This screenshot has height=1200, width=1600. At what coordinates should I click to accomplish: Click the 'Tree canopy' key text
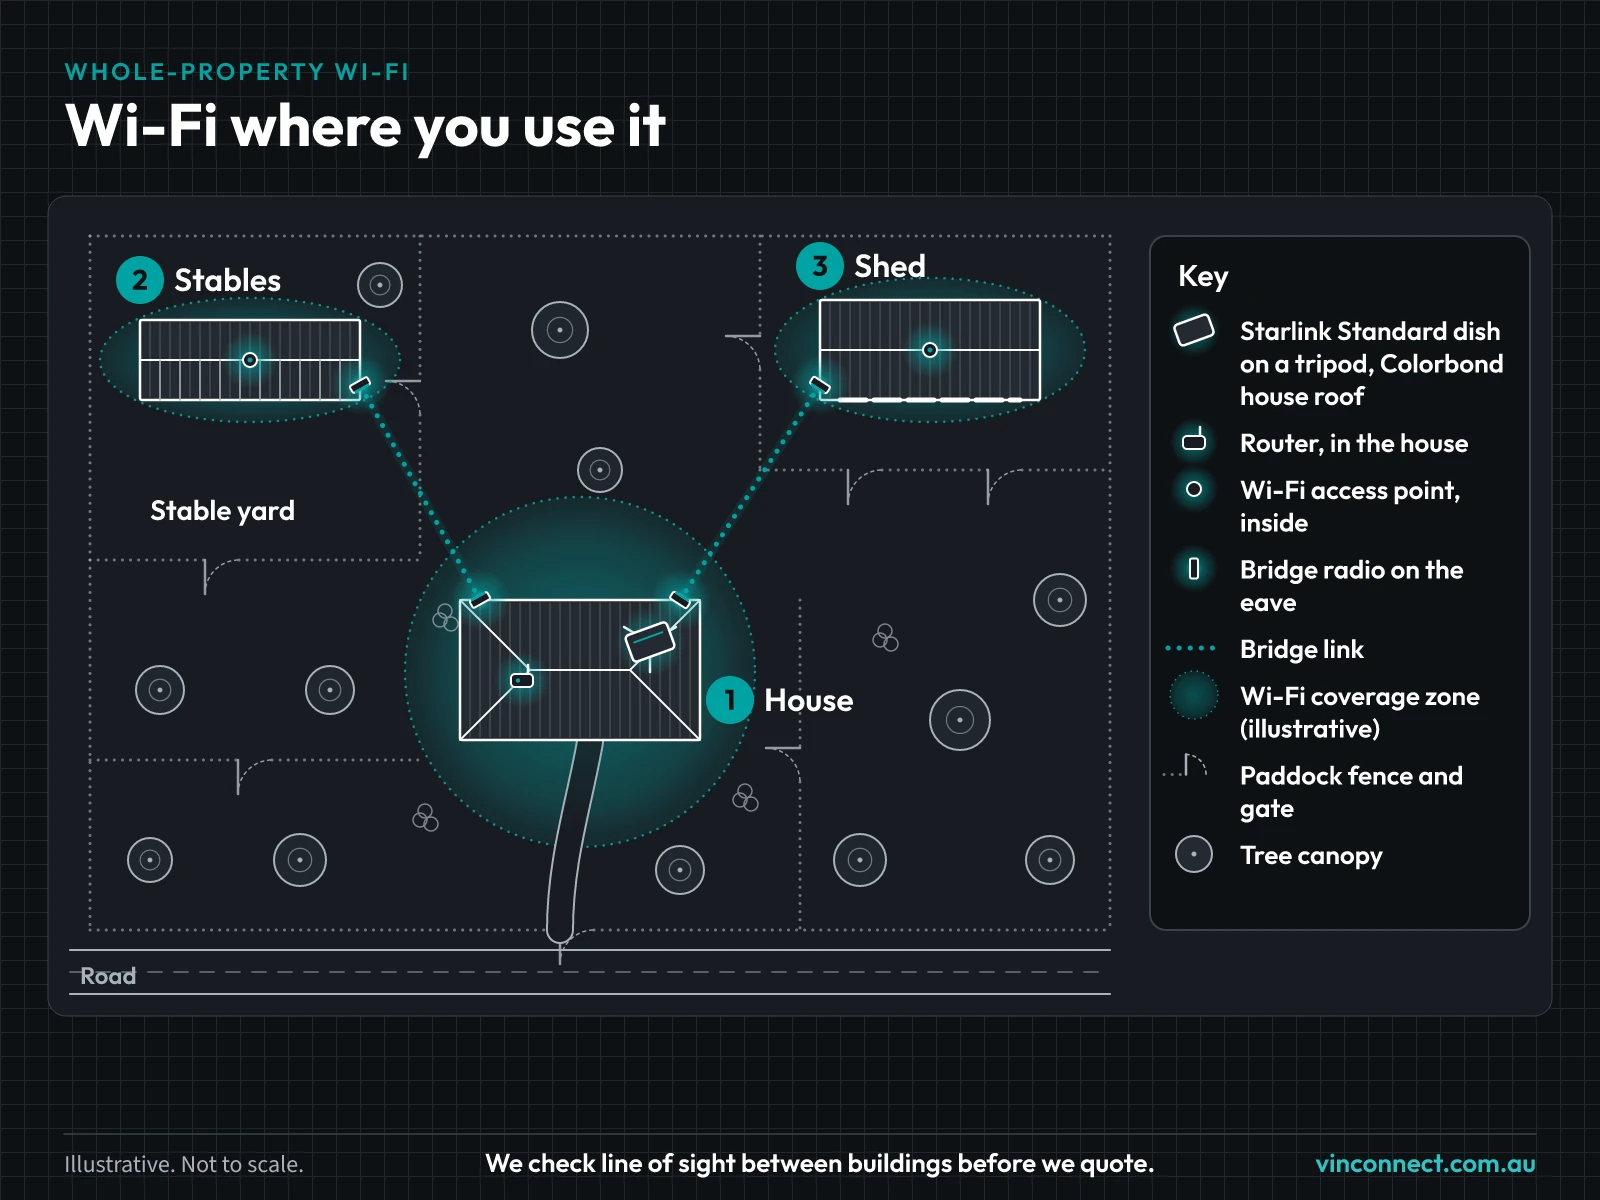1311,856
